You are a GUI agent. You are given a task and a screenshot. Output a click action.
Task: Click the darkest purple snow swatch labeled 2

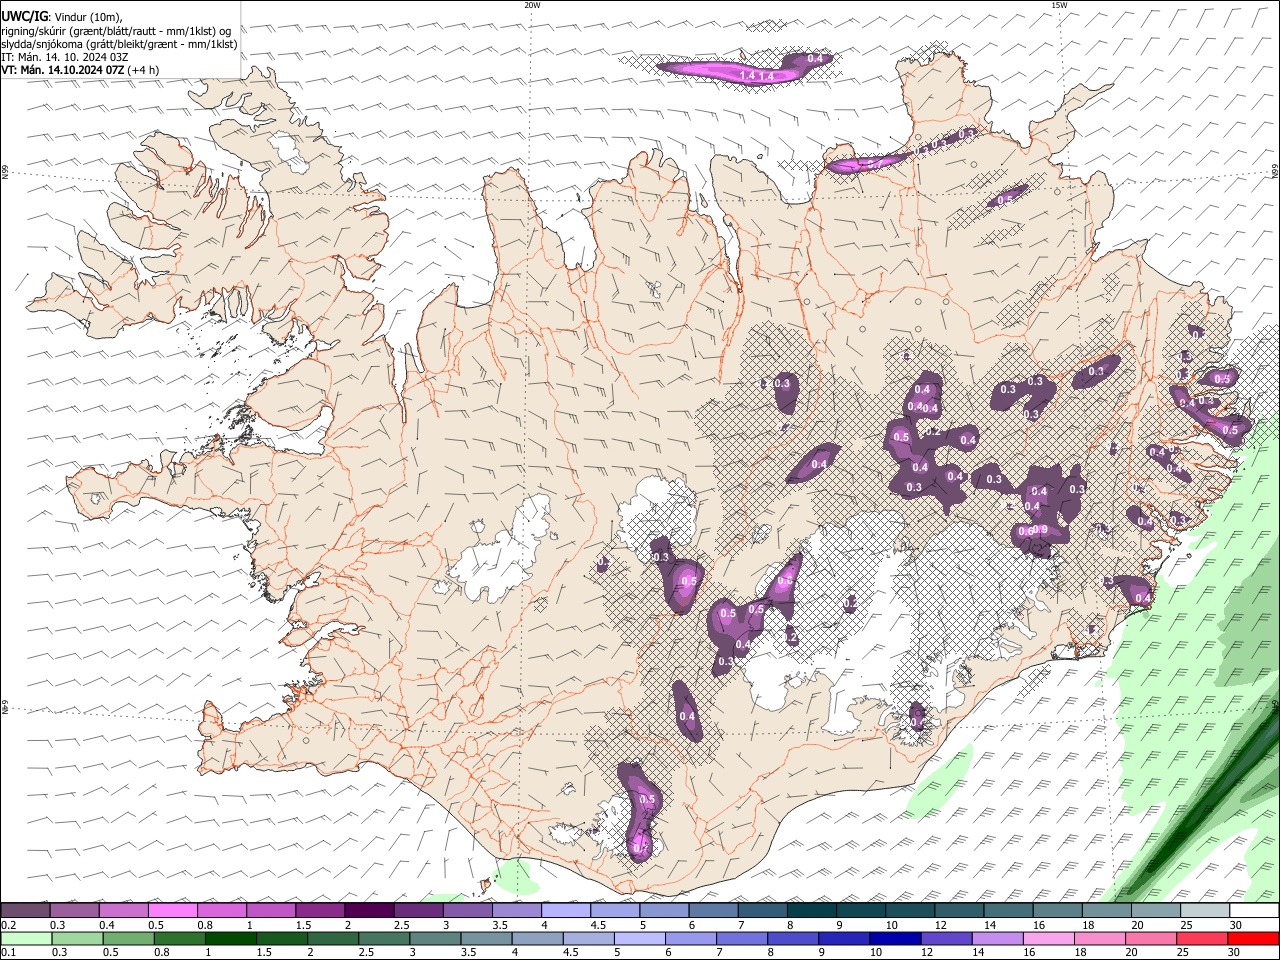click(369, 910)
